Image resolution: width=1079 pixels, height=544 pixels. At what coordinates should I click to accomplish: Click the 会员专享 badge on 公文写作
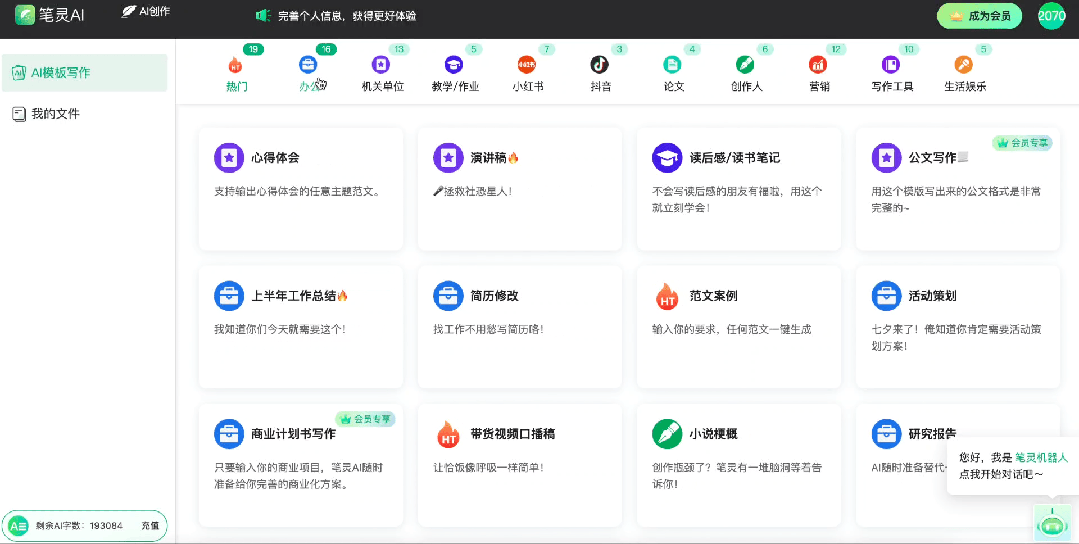coord(1022,142)
